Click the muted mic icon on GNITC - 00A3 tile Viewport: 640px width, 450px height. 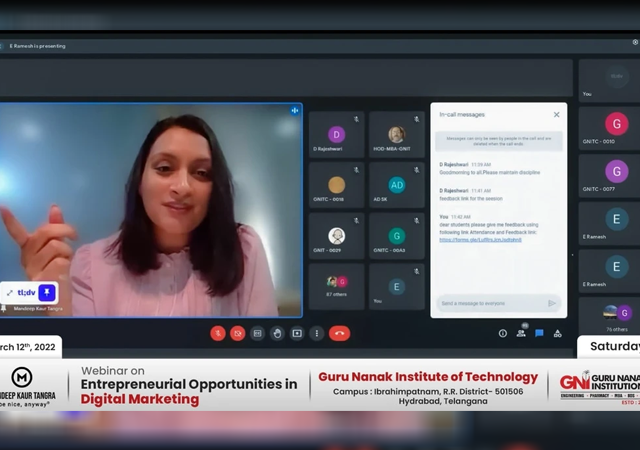pos(417,221)
